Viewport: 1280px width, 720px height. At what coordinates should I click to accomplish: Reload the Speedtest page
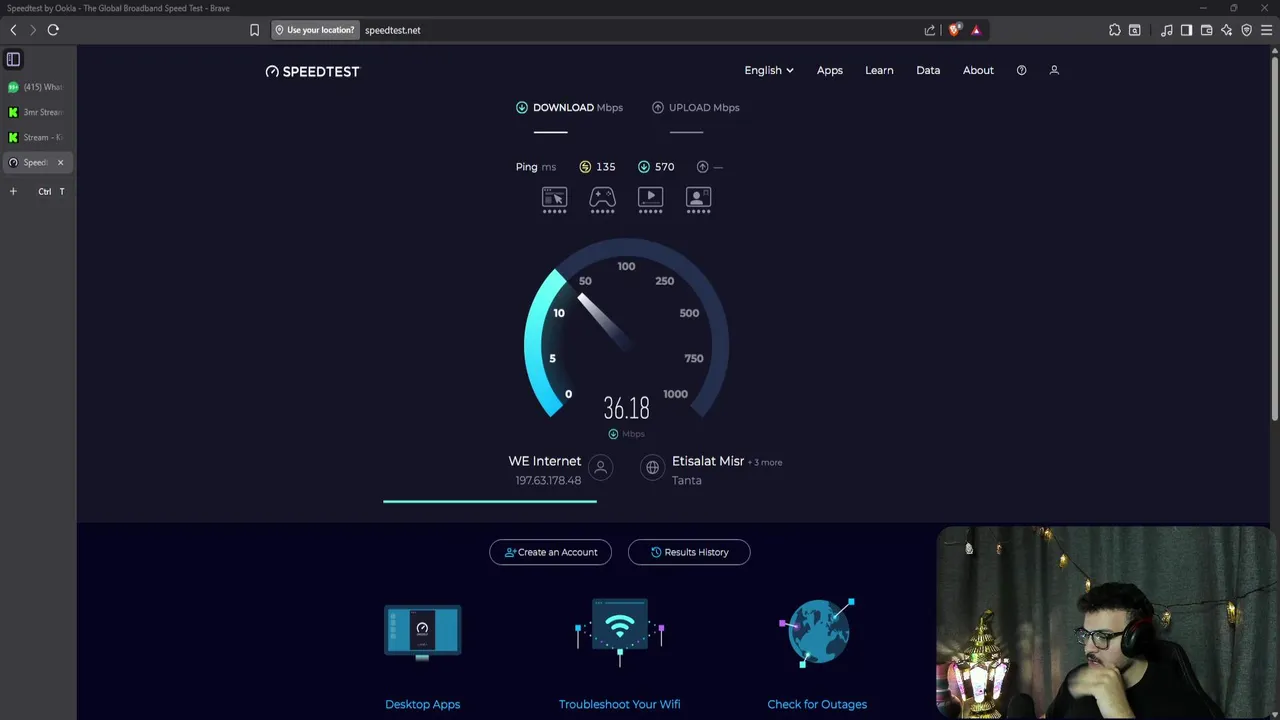[53, 30]
